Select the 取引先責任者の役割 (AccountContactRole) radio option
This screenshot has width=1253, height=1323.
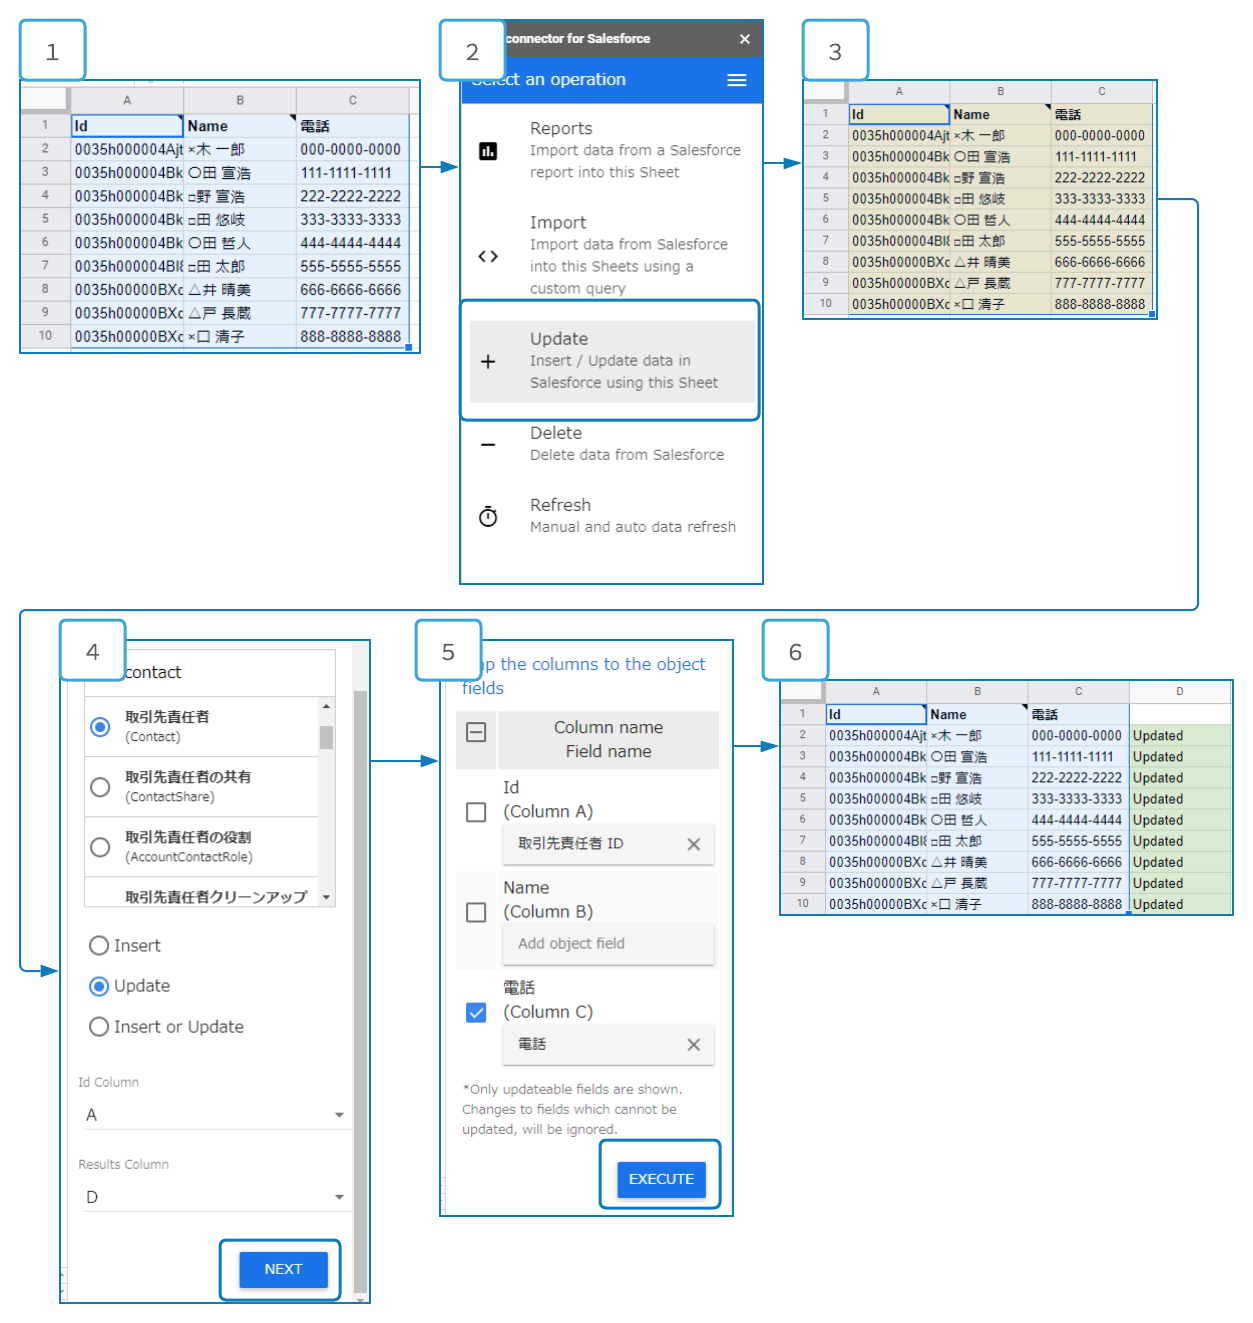pos(100,847)
